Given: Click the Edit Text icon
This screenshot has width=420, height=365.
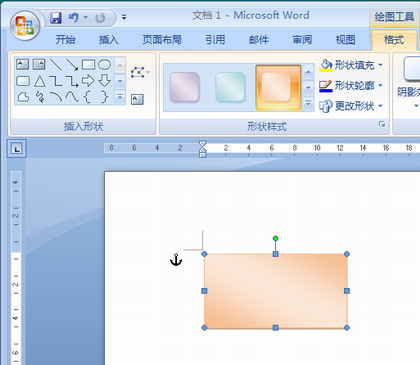Looking at the screenshot, I should coord(137,99).
